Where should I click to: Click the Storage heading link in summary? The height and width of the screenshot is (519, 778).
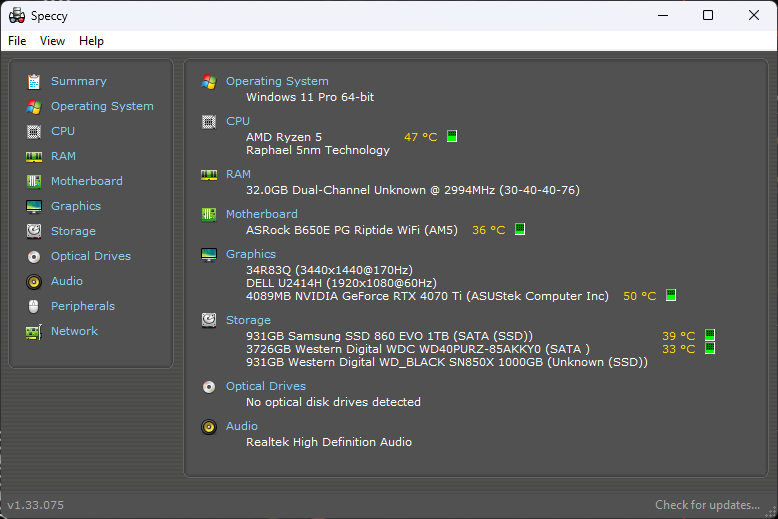(248, 320)
